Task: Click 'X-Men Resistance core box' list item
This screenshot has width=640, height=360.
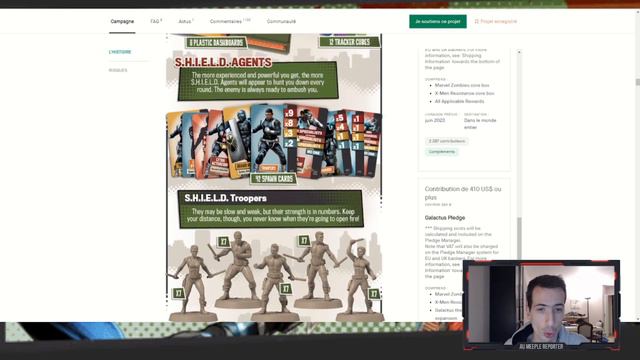Action: 464,93
